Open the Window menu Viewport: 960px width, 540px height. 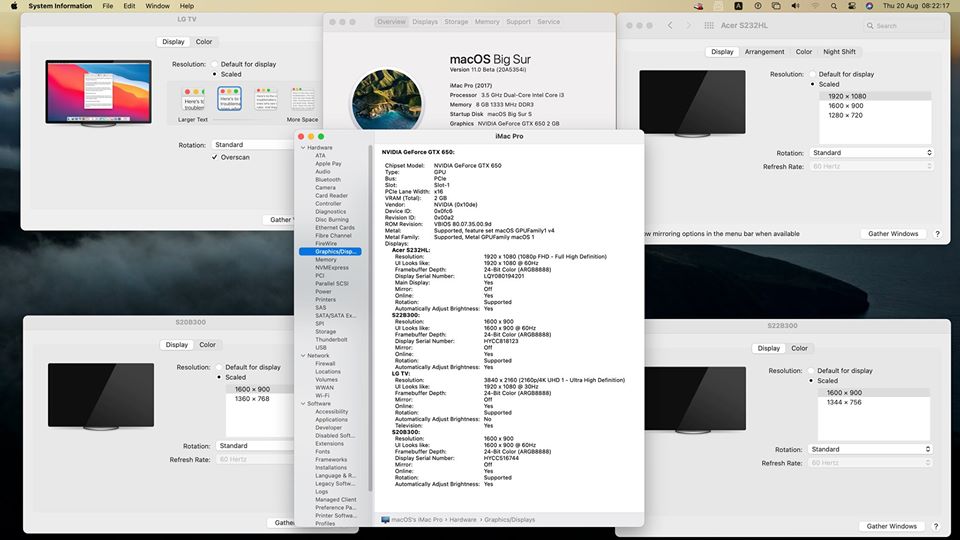click(x=157, y=6)
